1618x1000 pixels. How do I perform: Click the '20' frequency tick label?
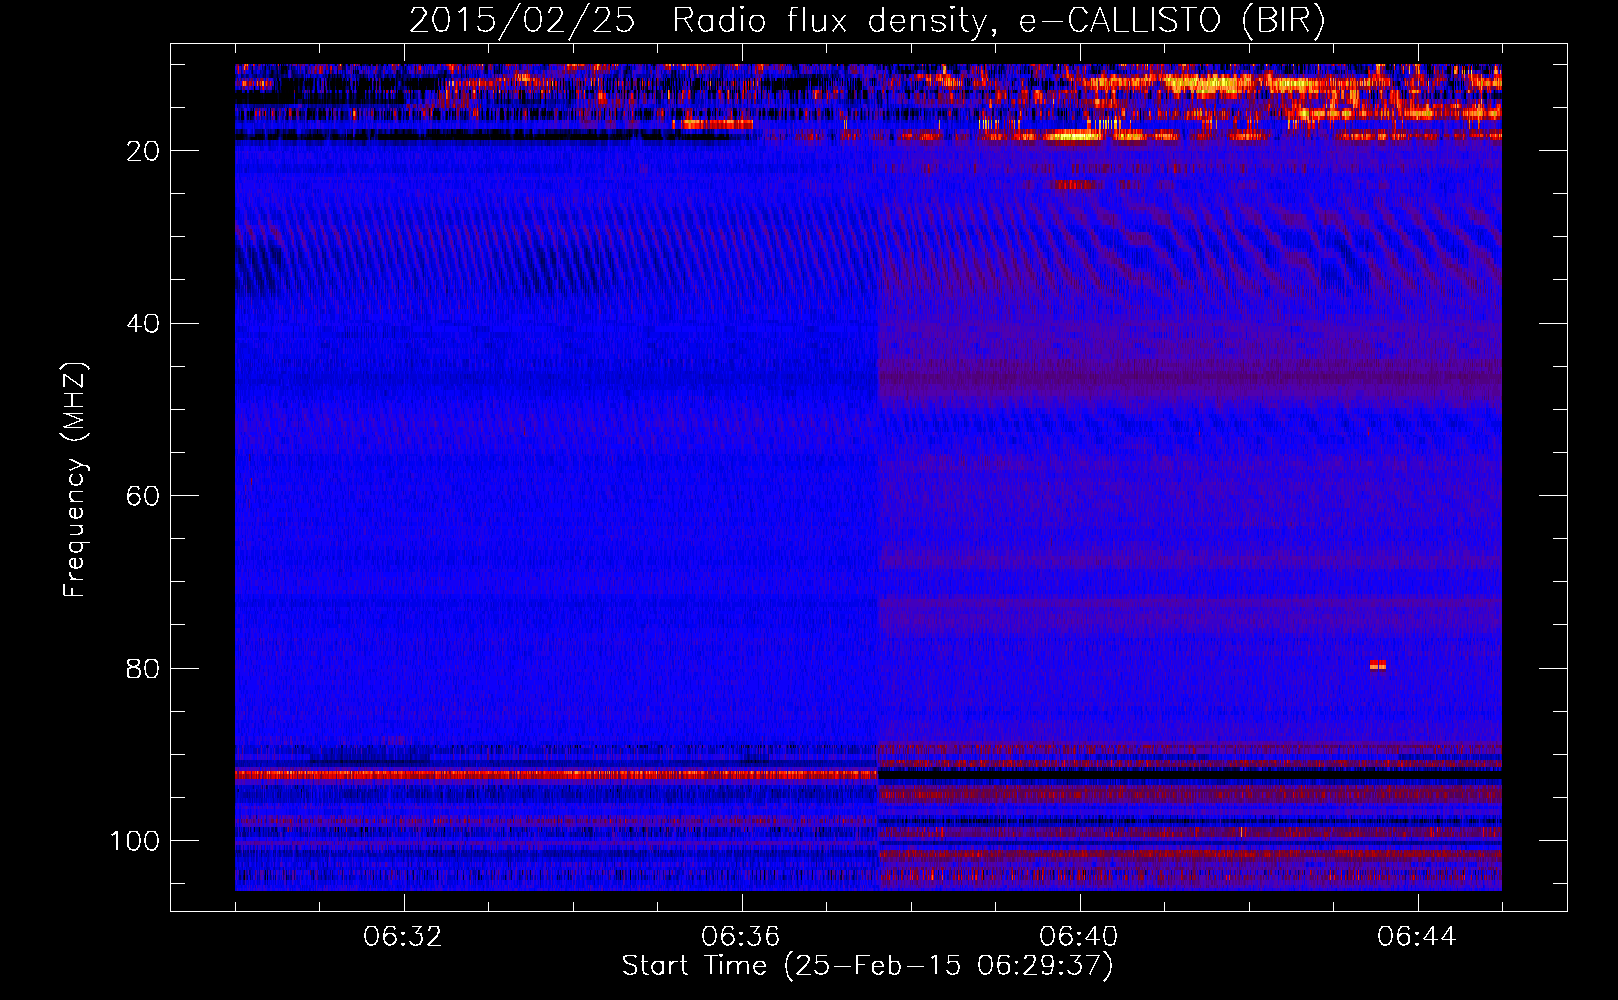[x=143, y=151]
